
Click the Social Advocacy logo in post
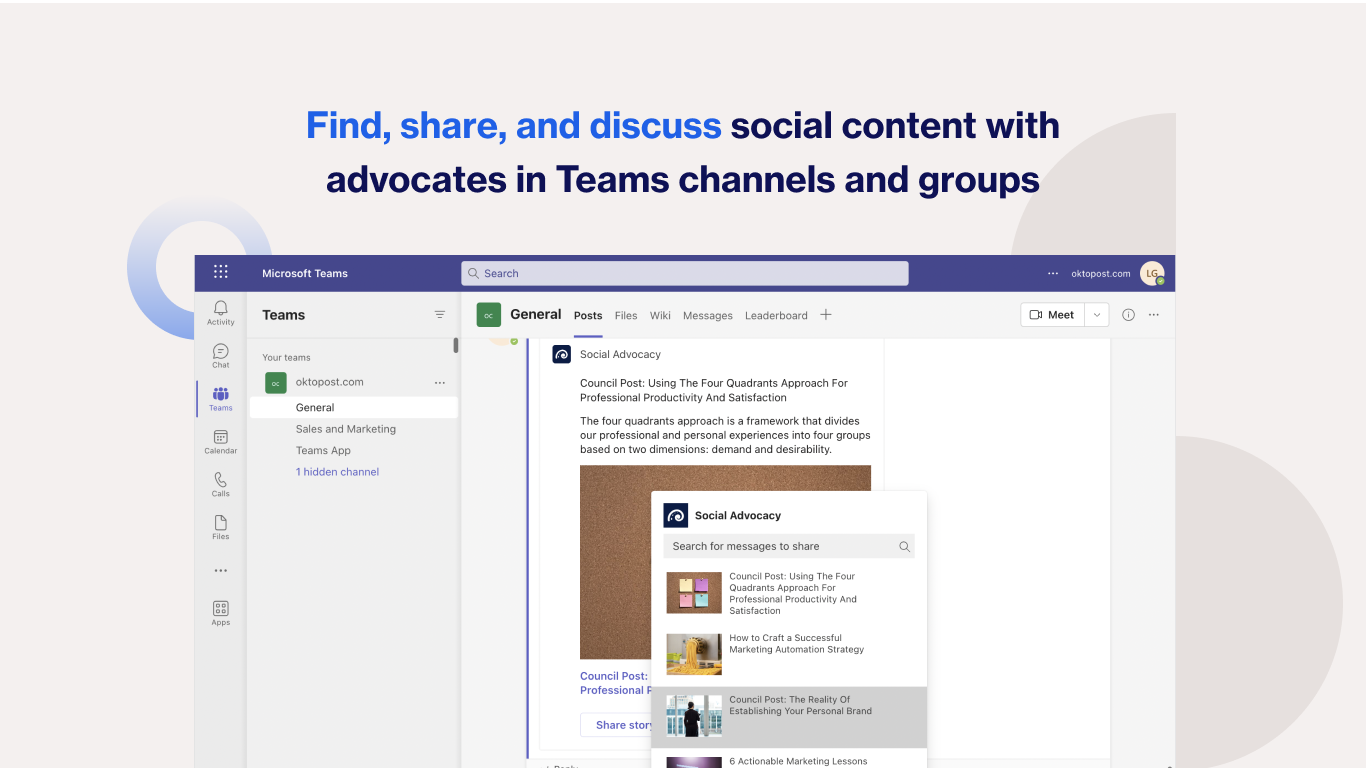pos(562,354)
